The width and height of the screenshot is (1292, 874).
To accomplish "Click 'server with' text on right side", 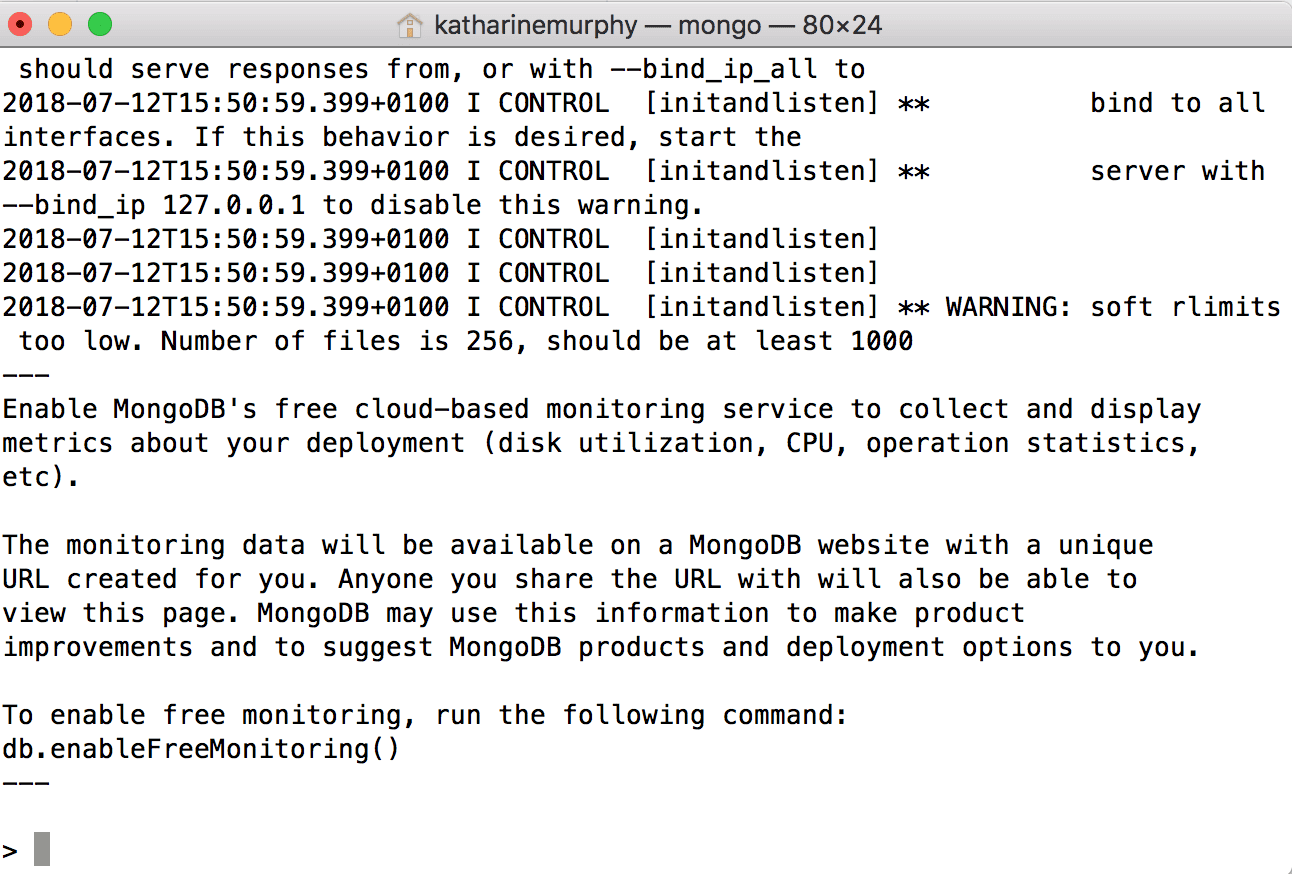I will click(x=1177, y=171).
